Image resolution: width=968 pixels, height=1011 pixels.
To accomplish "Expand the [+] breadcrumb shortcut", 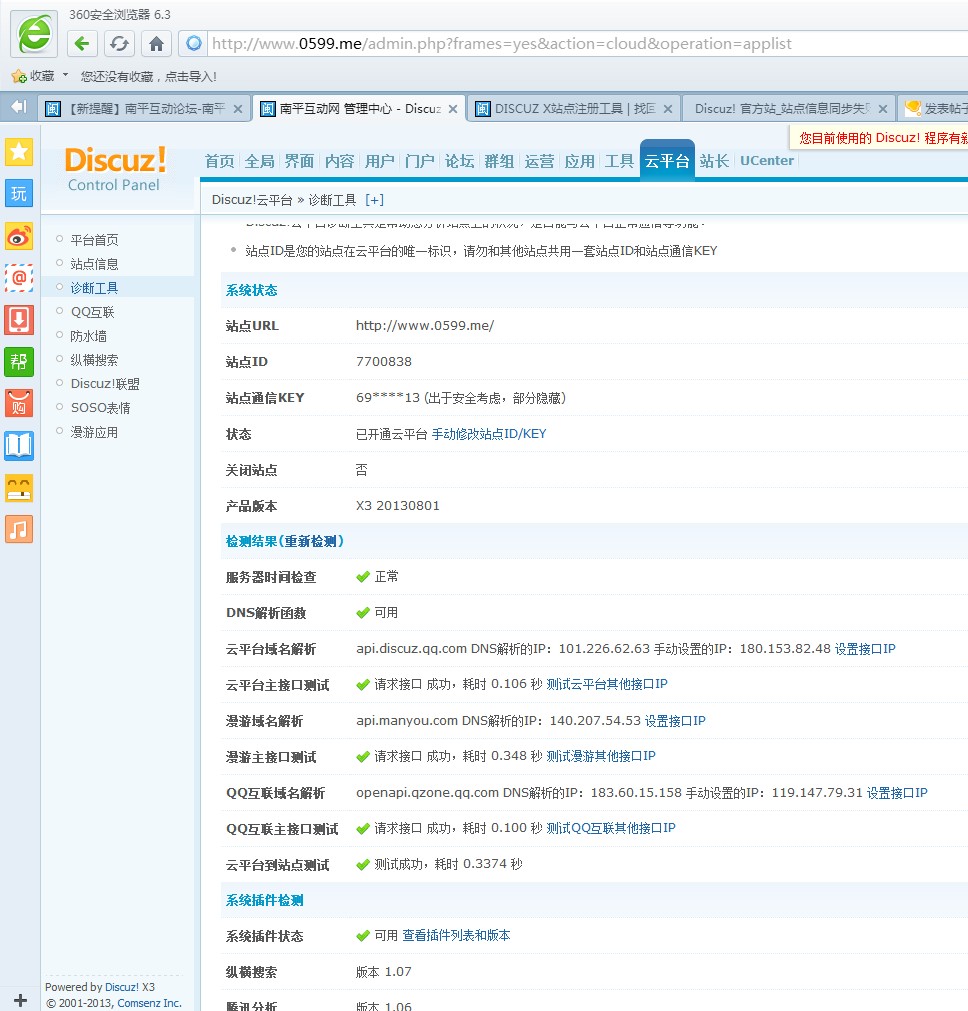I will coord(374,200).
